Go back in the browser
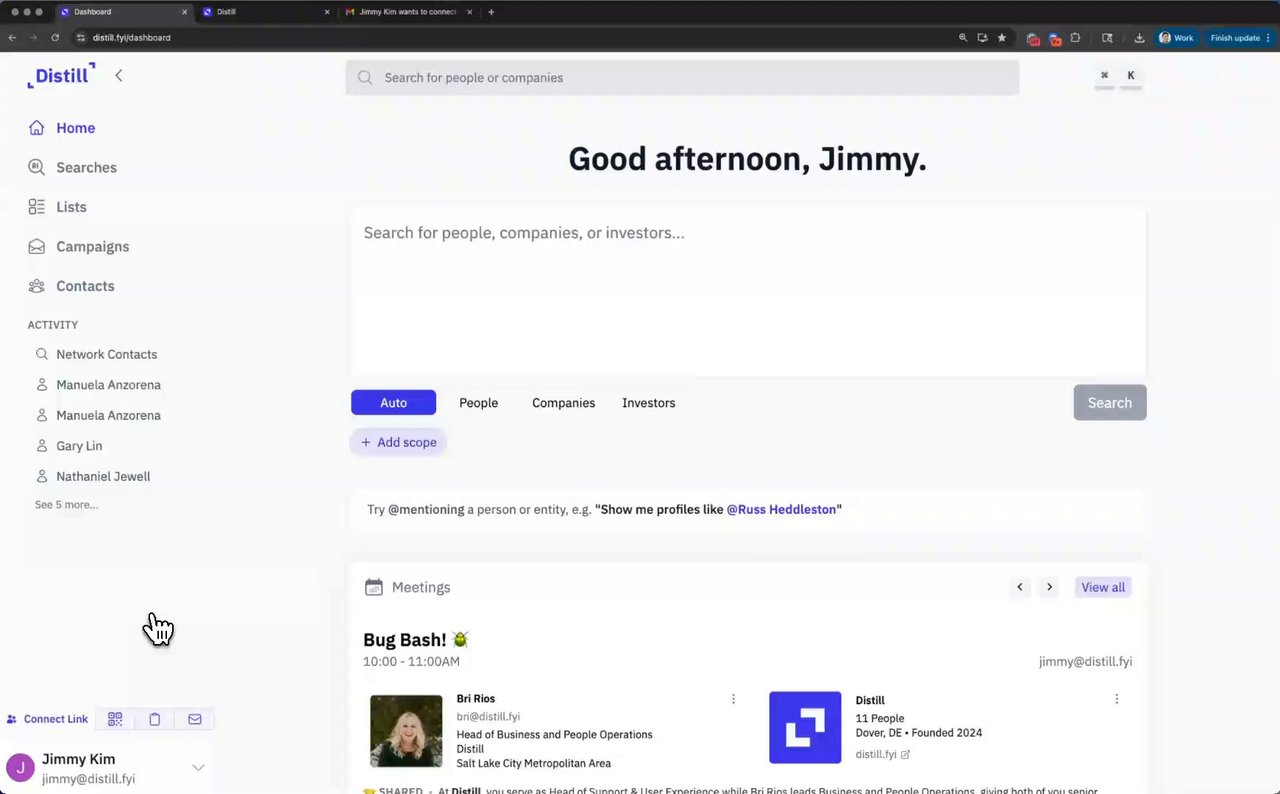 point(12,38)
